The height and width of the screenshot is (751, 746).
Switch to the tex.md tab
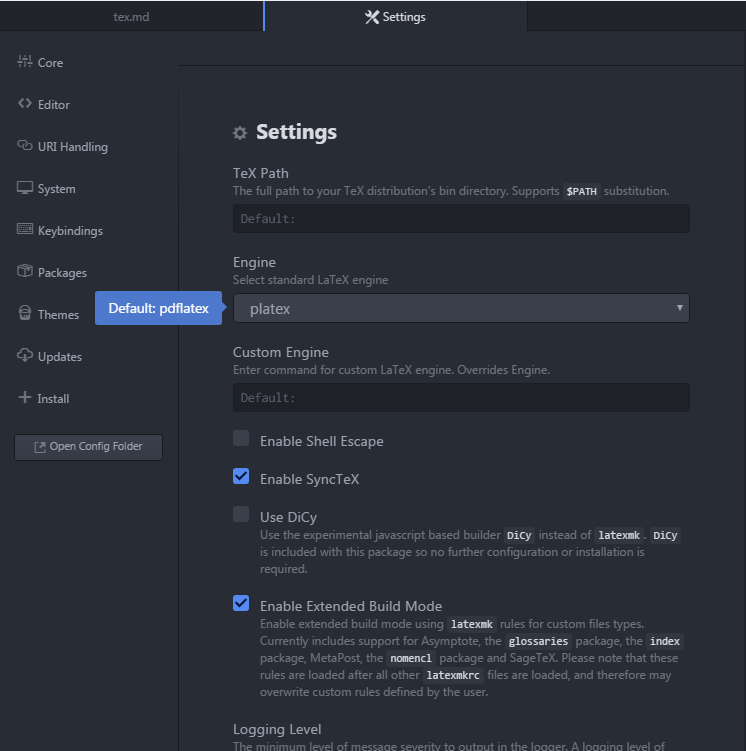(131, 17)
